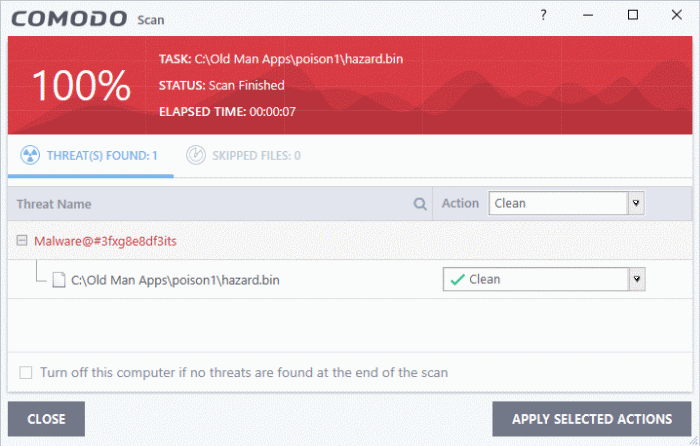This screenshot has height=446, width=700.
Task: Click the green checkmark in Clean dropdown
Action: (x=458, y=279)
